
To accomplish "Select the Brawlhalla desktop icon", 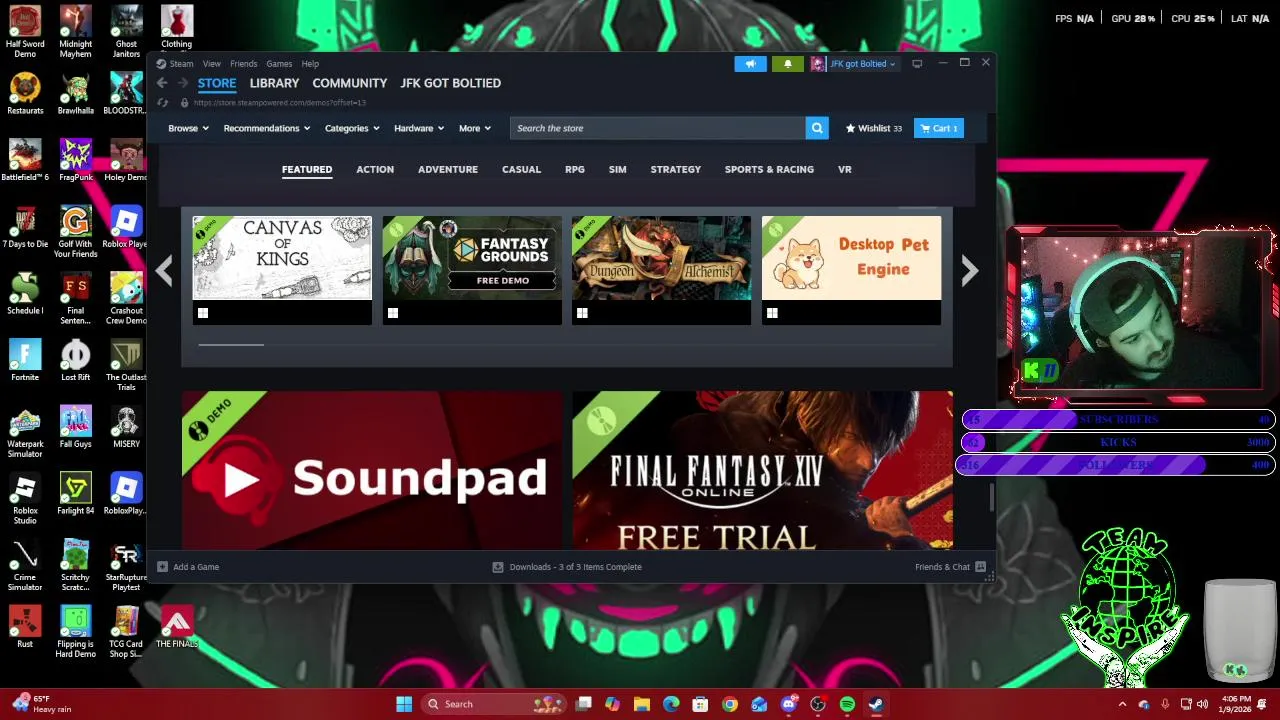I will [x=75, y=94].
